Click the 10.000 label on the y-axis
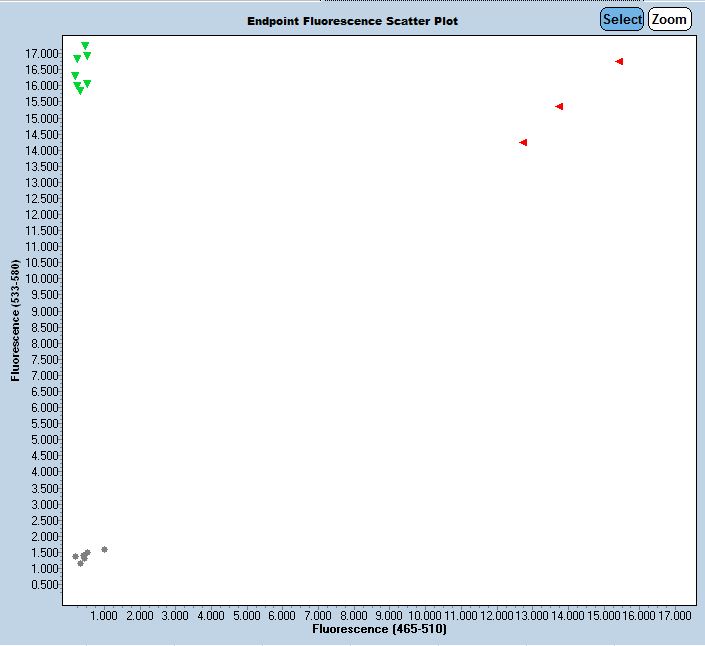Viewport: 705px width, 646px height. [42, 278]
